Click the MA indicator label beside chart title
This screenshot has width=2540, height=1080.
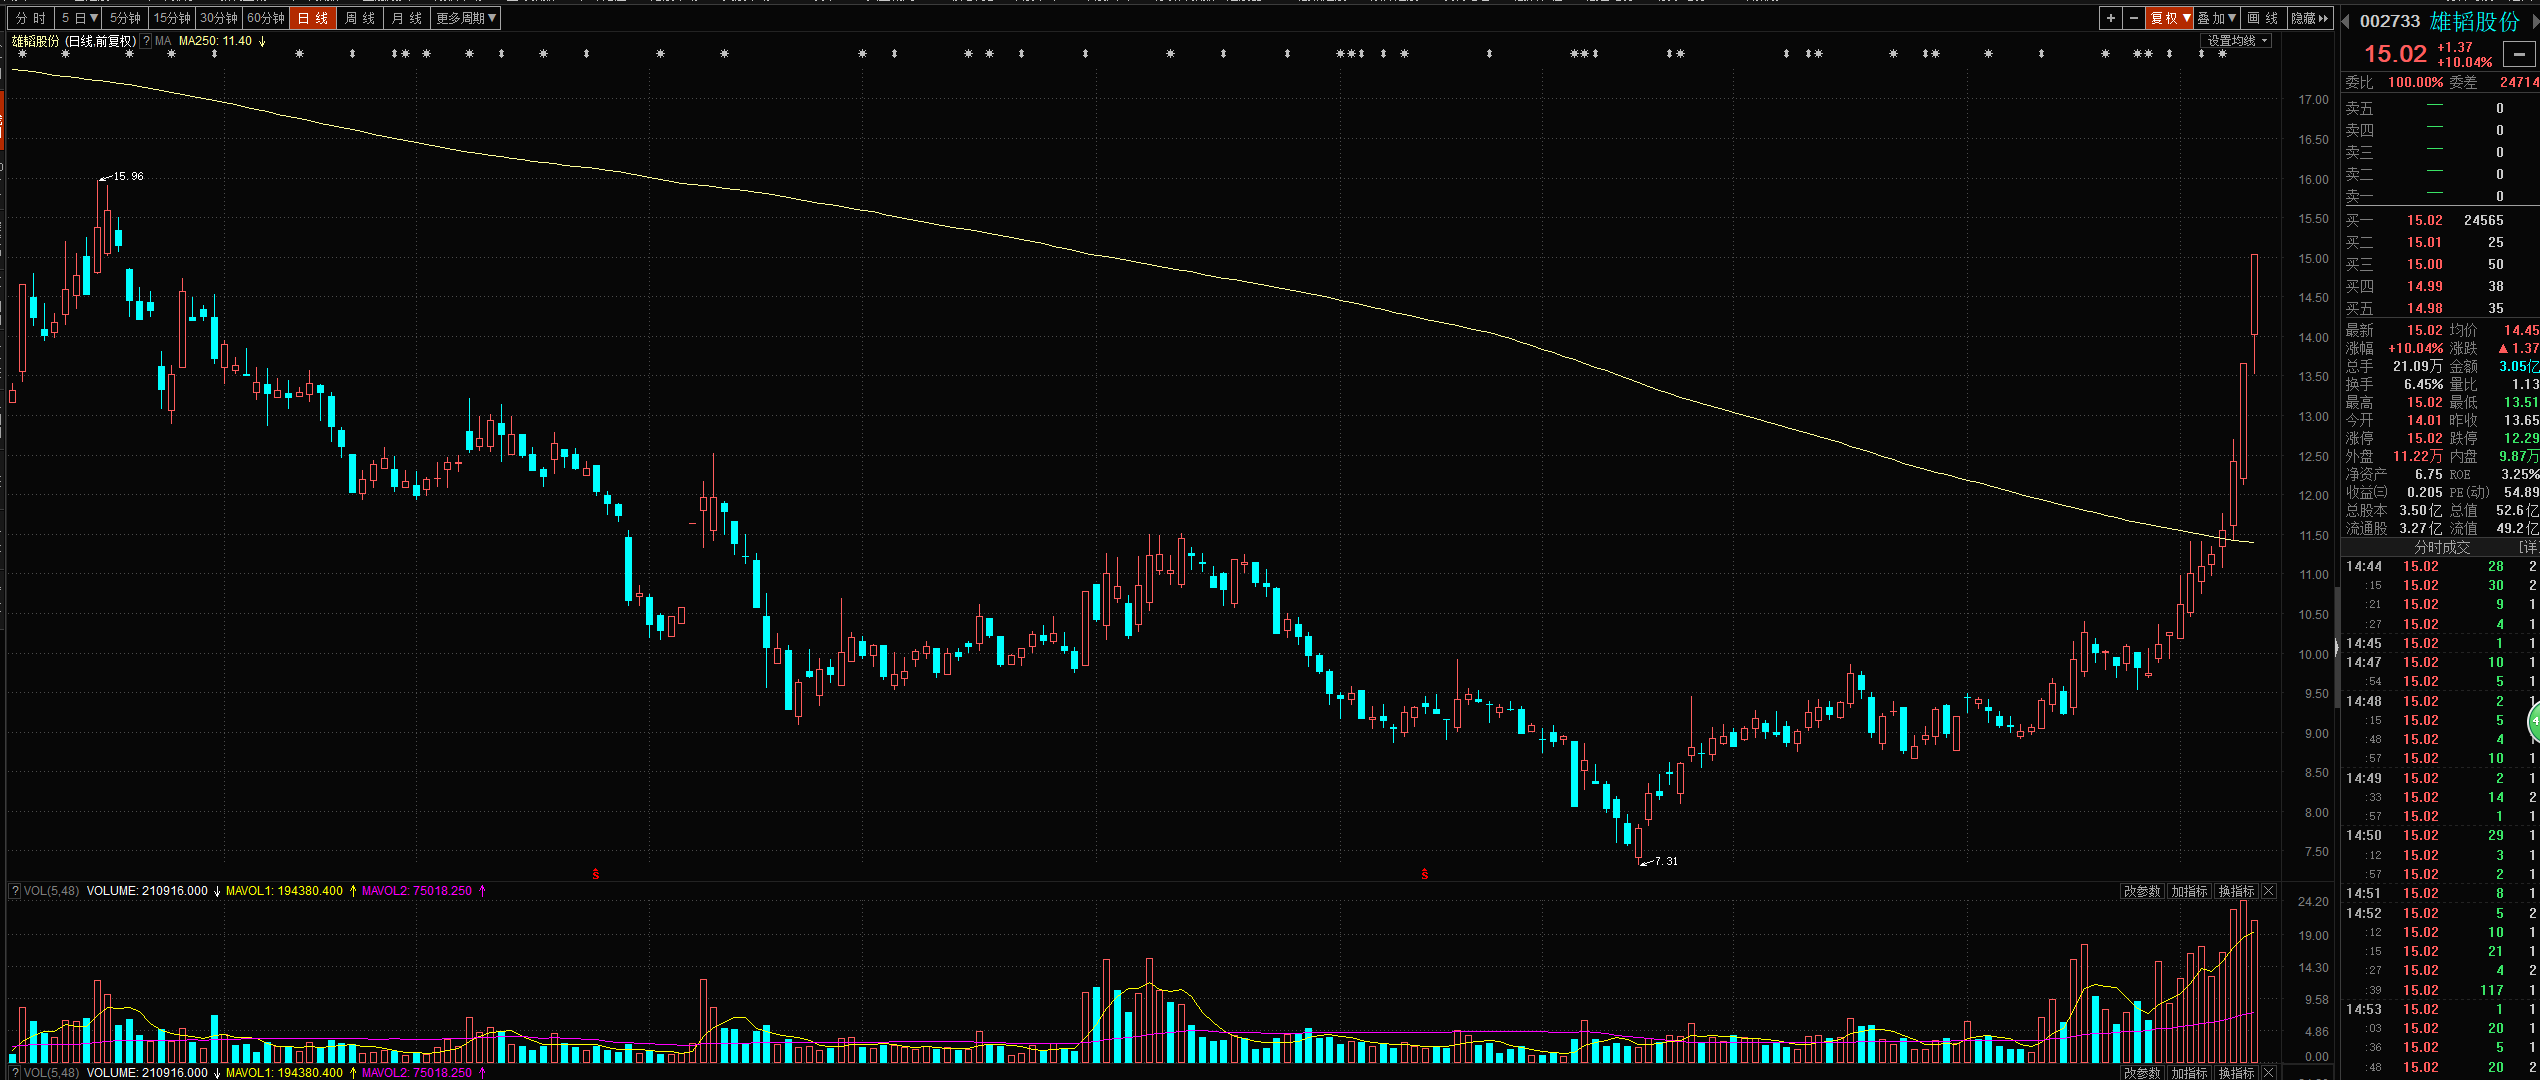(163, 41)
